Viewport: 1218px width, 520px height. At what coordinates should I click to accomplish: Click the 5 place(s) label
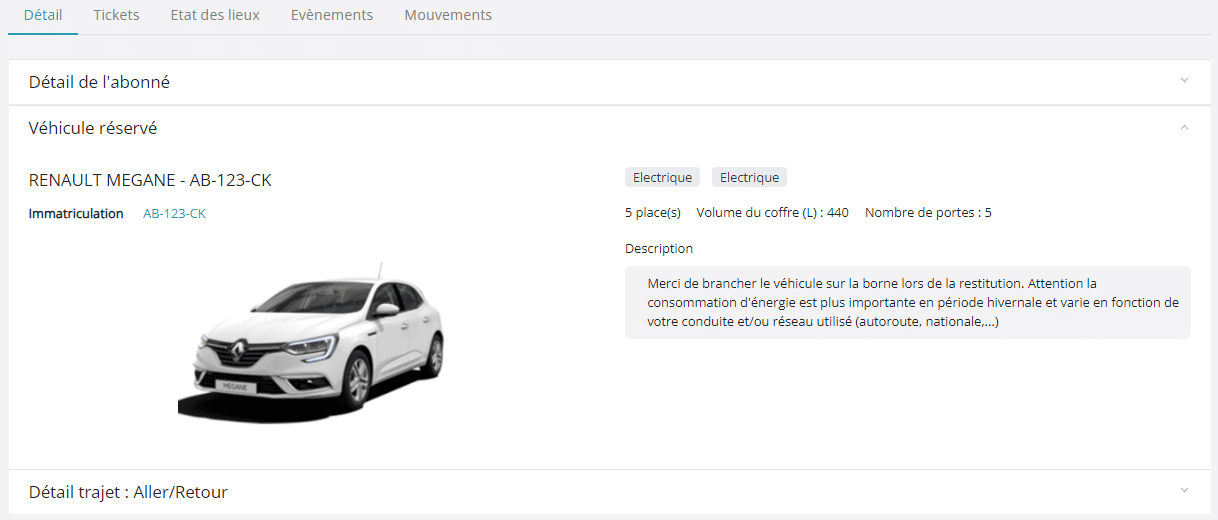pos(652,212)
